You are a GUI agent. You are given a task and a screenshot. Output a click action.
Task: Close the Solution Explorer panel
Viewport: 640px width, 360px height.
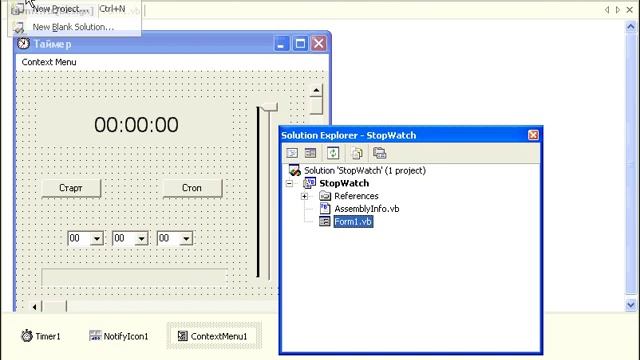click(533, 135)
